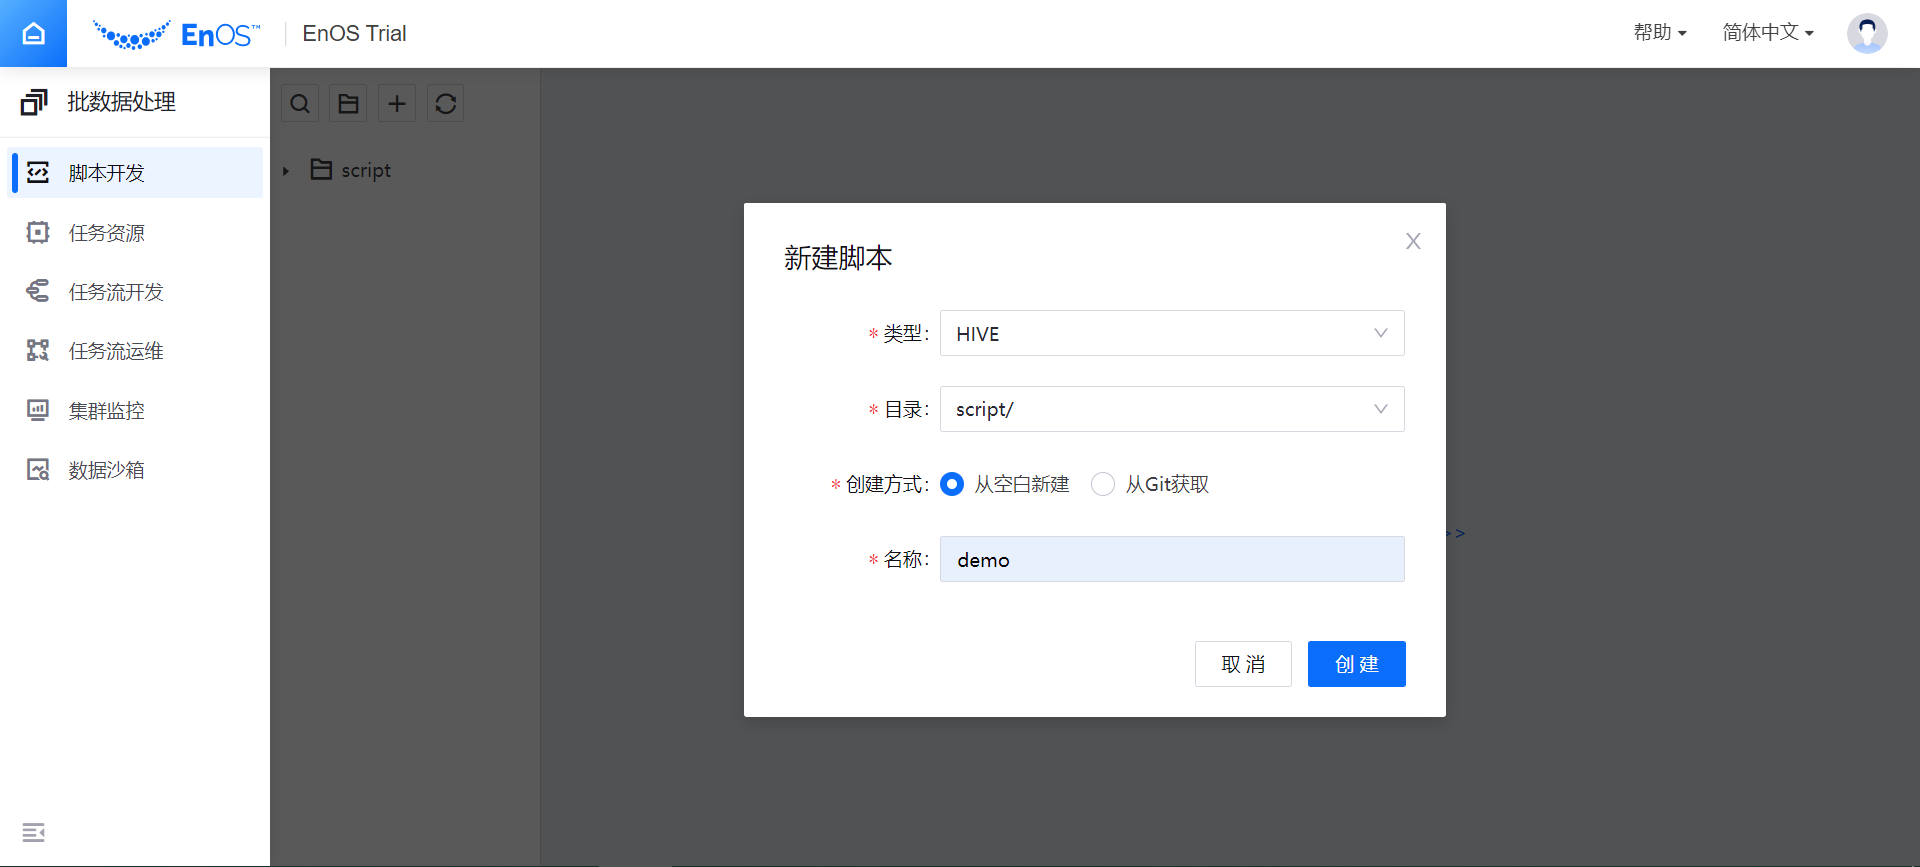Open the 目录 dropdown showing script/
The image size is (1920, 867).
(x=1171, y=410)
